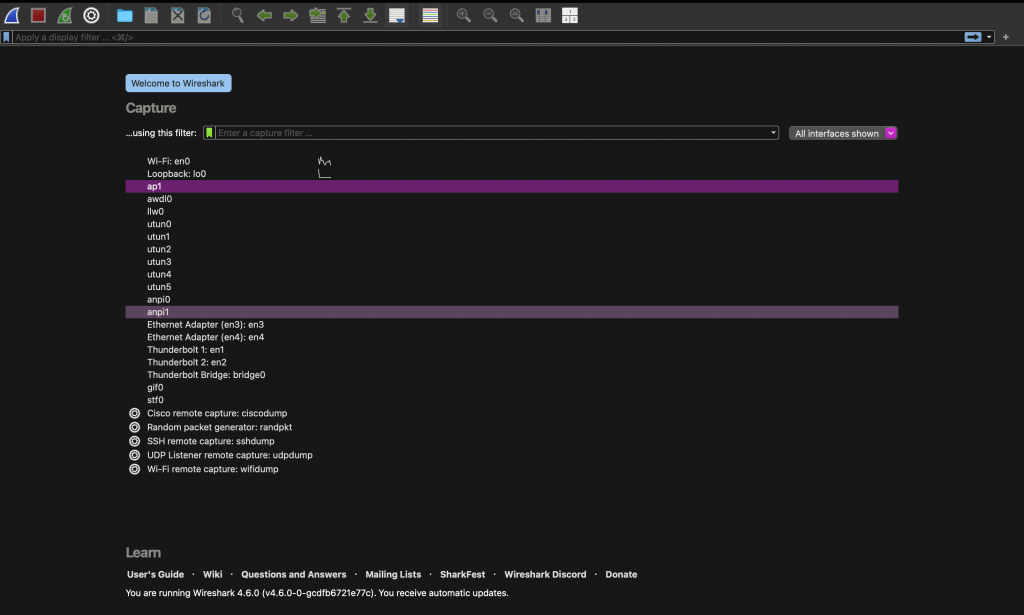Open a capture file using the folder icon
The image size is (1024, 615).
pyautogui.click(x=124, y=15)
